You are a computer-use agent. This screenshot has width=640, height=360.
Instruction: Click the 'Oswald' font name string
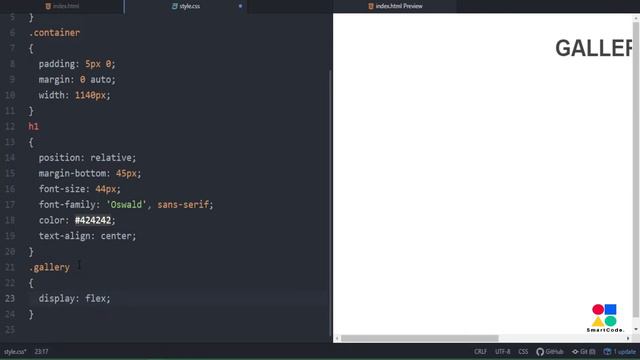coord(126,204)
